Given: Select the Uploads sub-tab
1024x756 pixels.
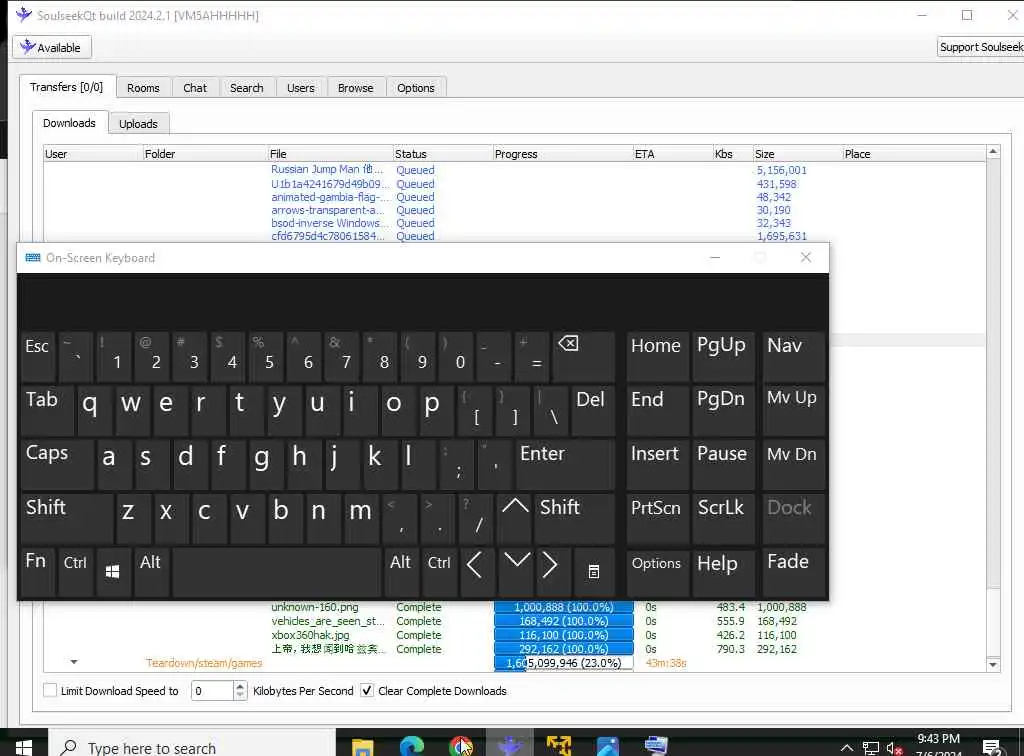Looking at the screenshot, I should 138,123.
